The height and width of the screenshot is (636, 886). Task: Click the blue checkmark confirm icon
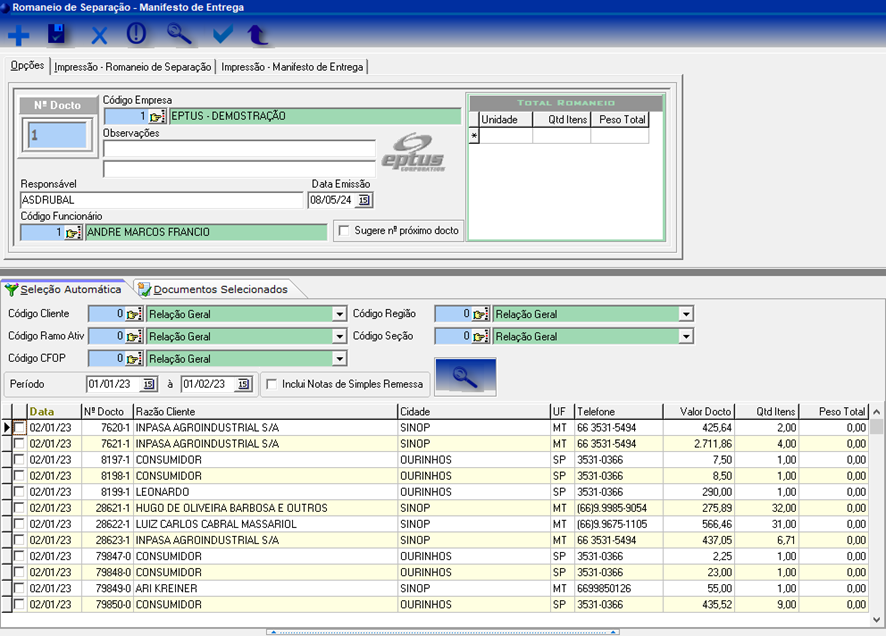click(x=222, y=35)
